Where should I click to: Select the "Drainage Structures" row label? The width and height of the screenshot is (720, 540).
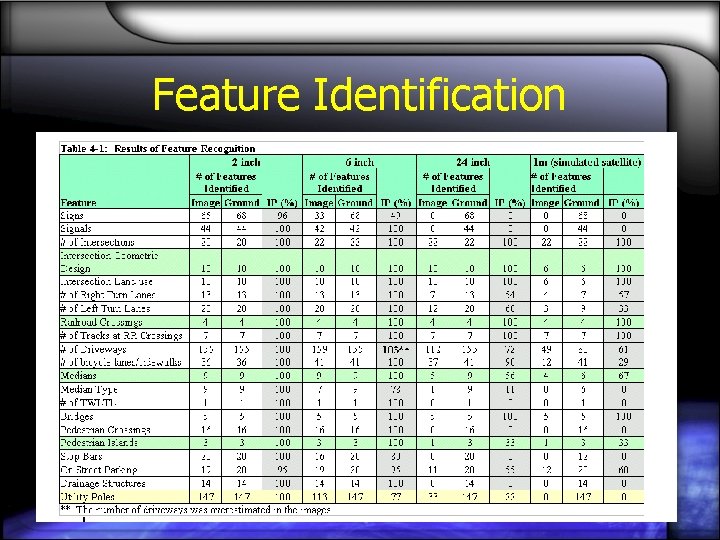[103, 483]
